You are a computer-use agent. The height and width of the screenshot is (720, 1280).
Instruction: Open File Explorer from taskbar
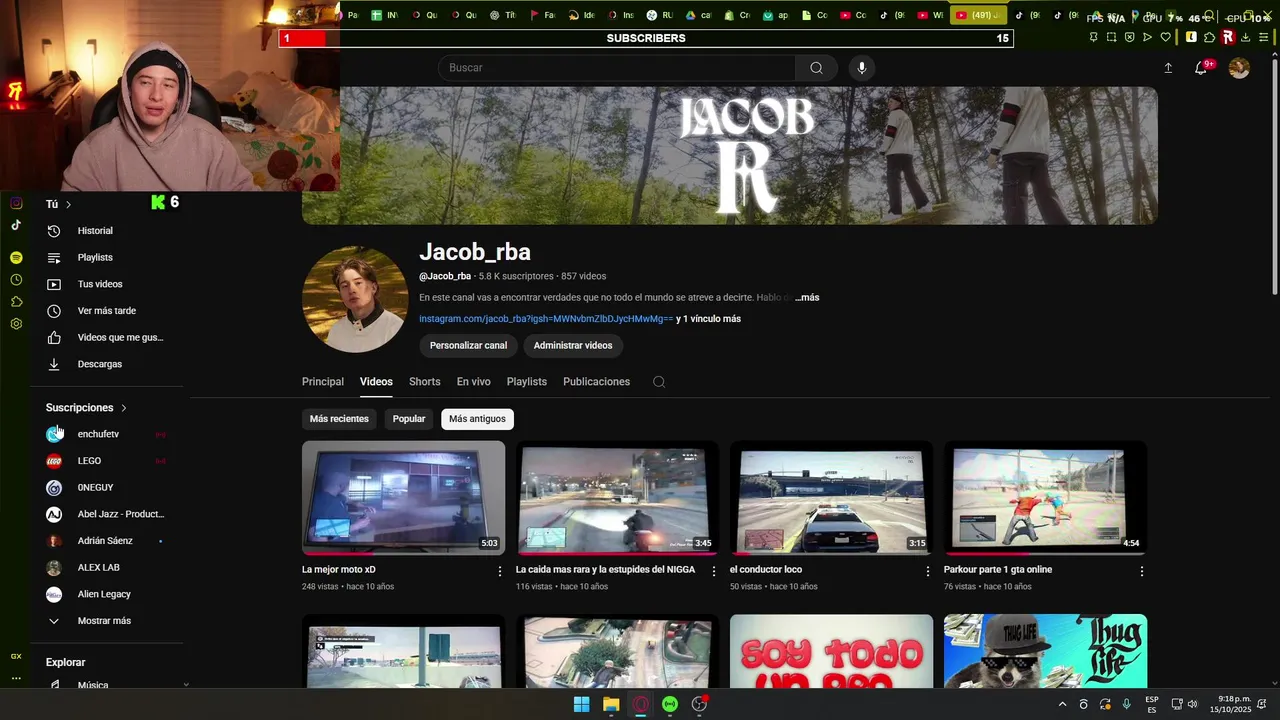point(611,704)
